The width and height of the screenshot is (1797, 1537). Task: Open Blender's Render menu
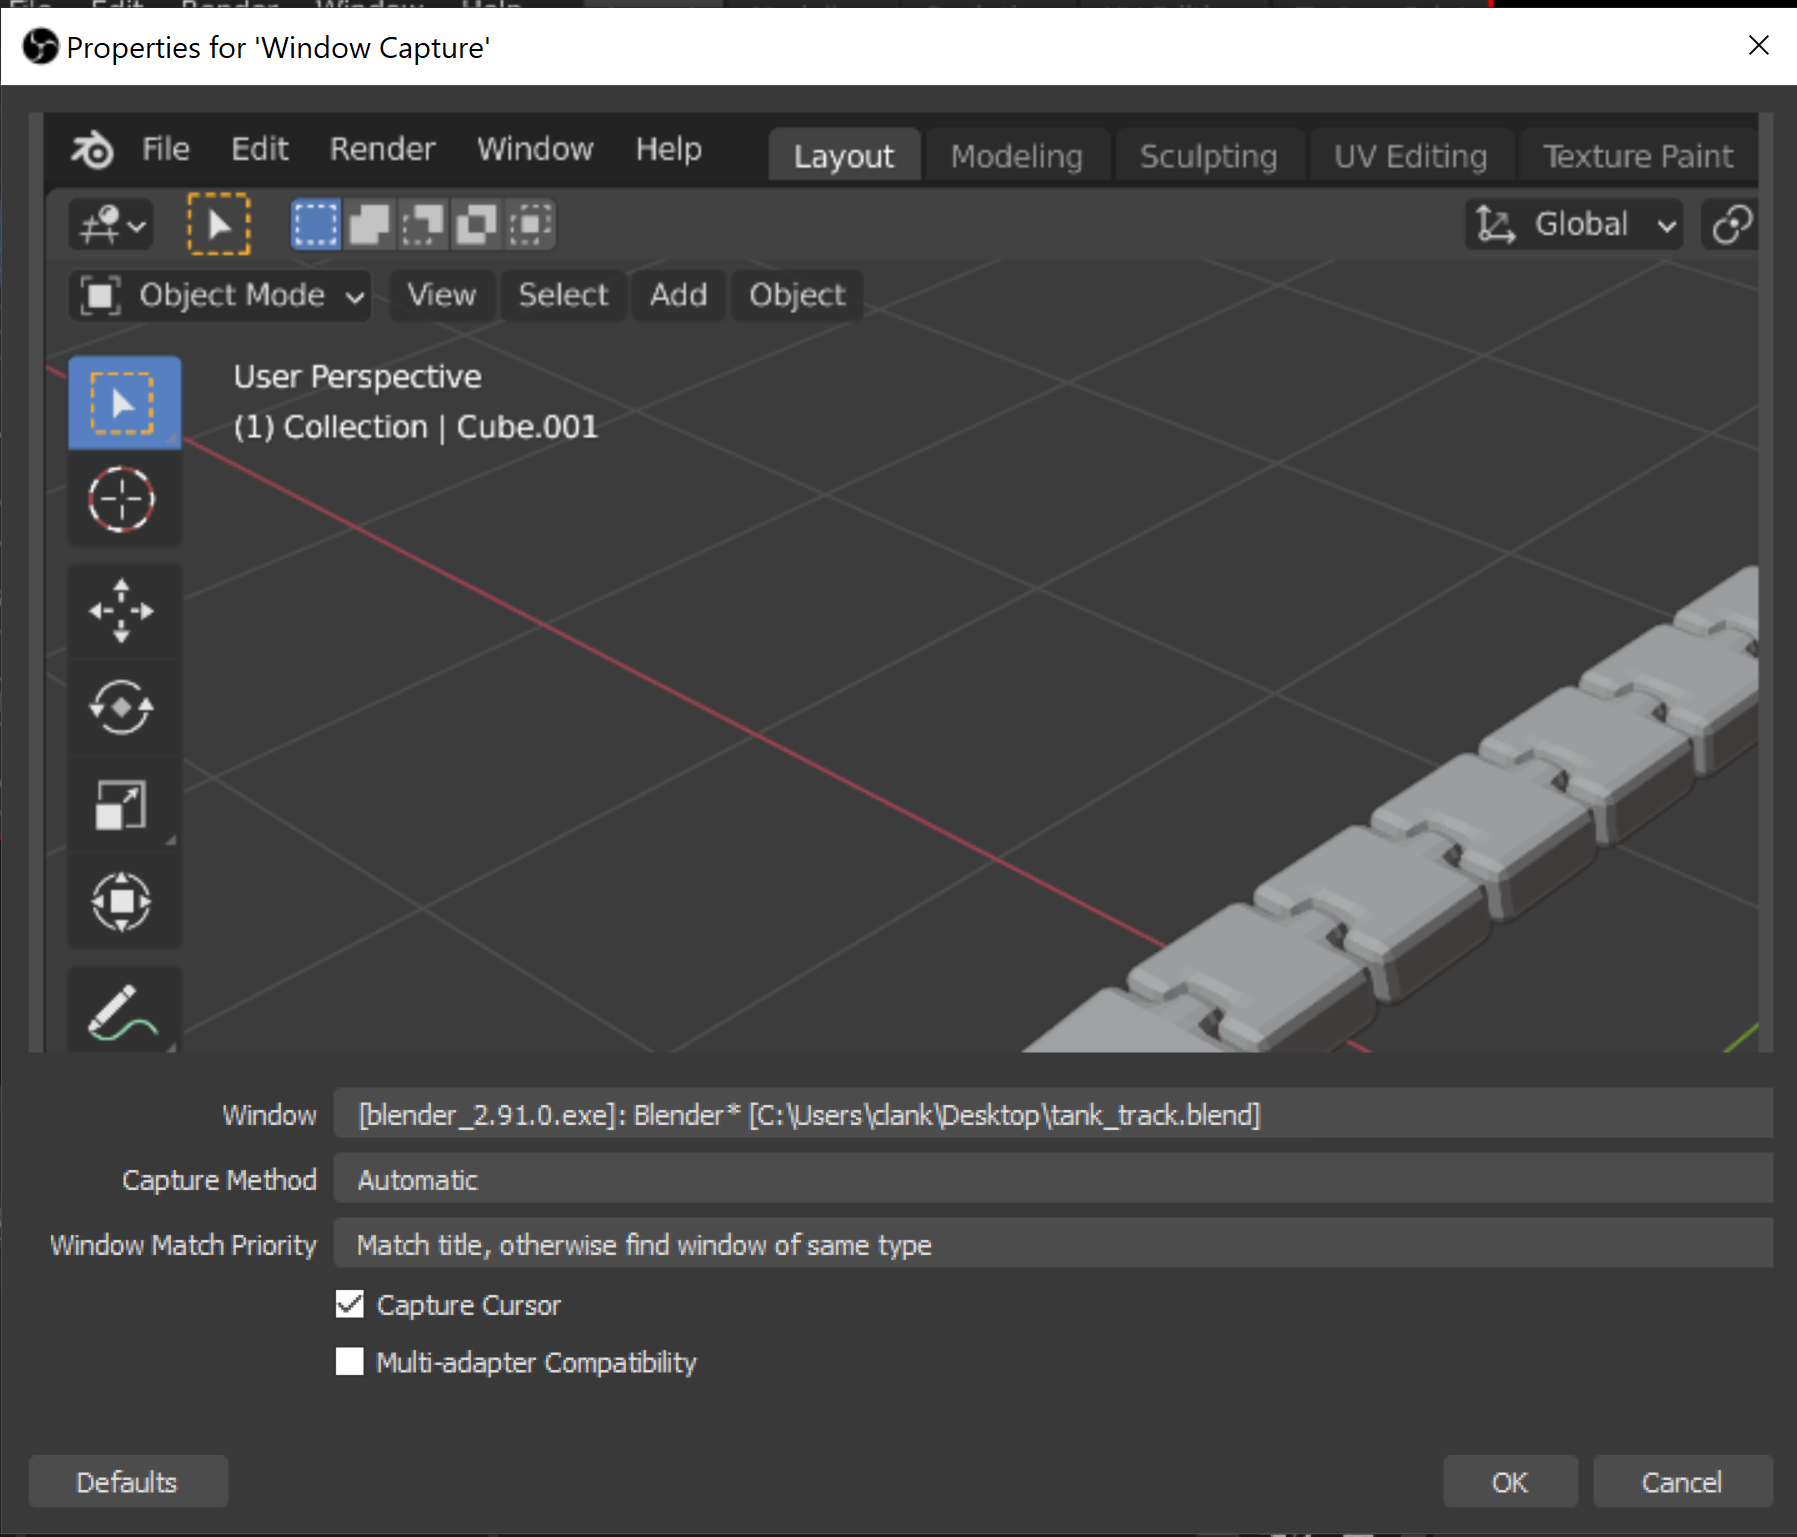tap(383, 150)
